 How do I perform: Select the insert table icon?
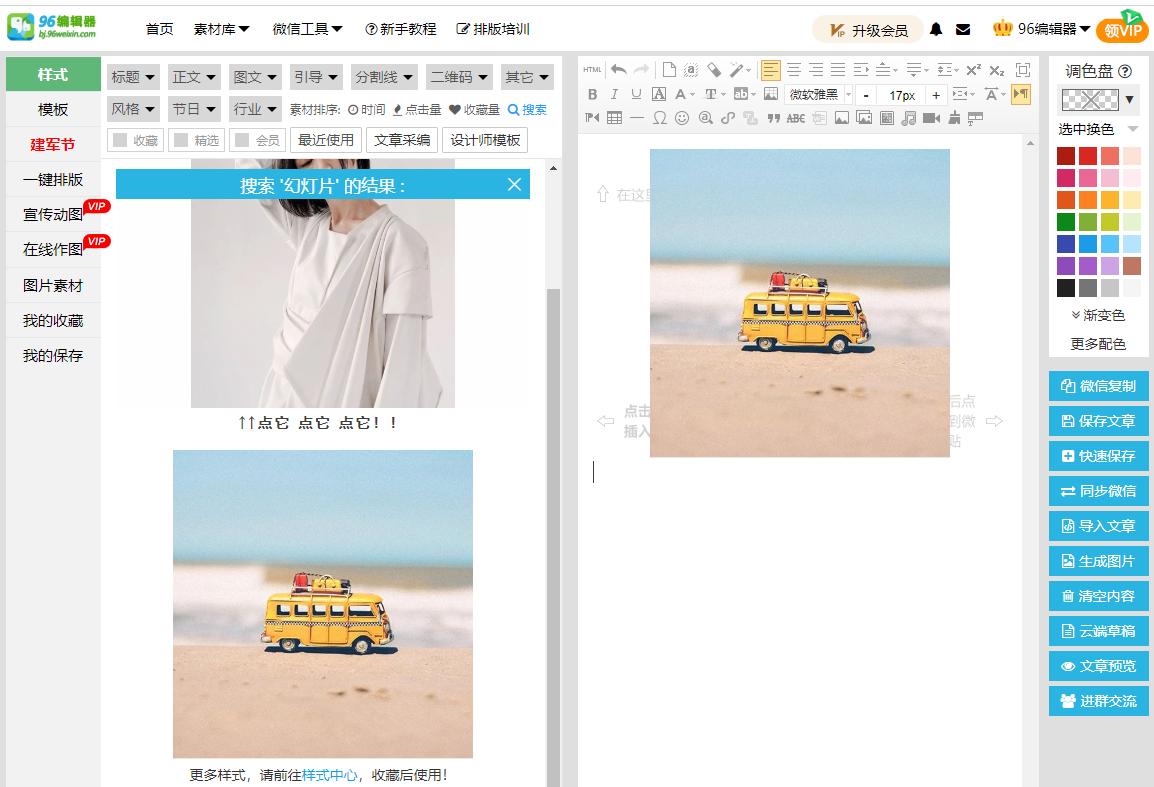(x=612, y=118)
